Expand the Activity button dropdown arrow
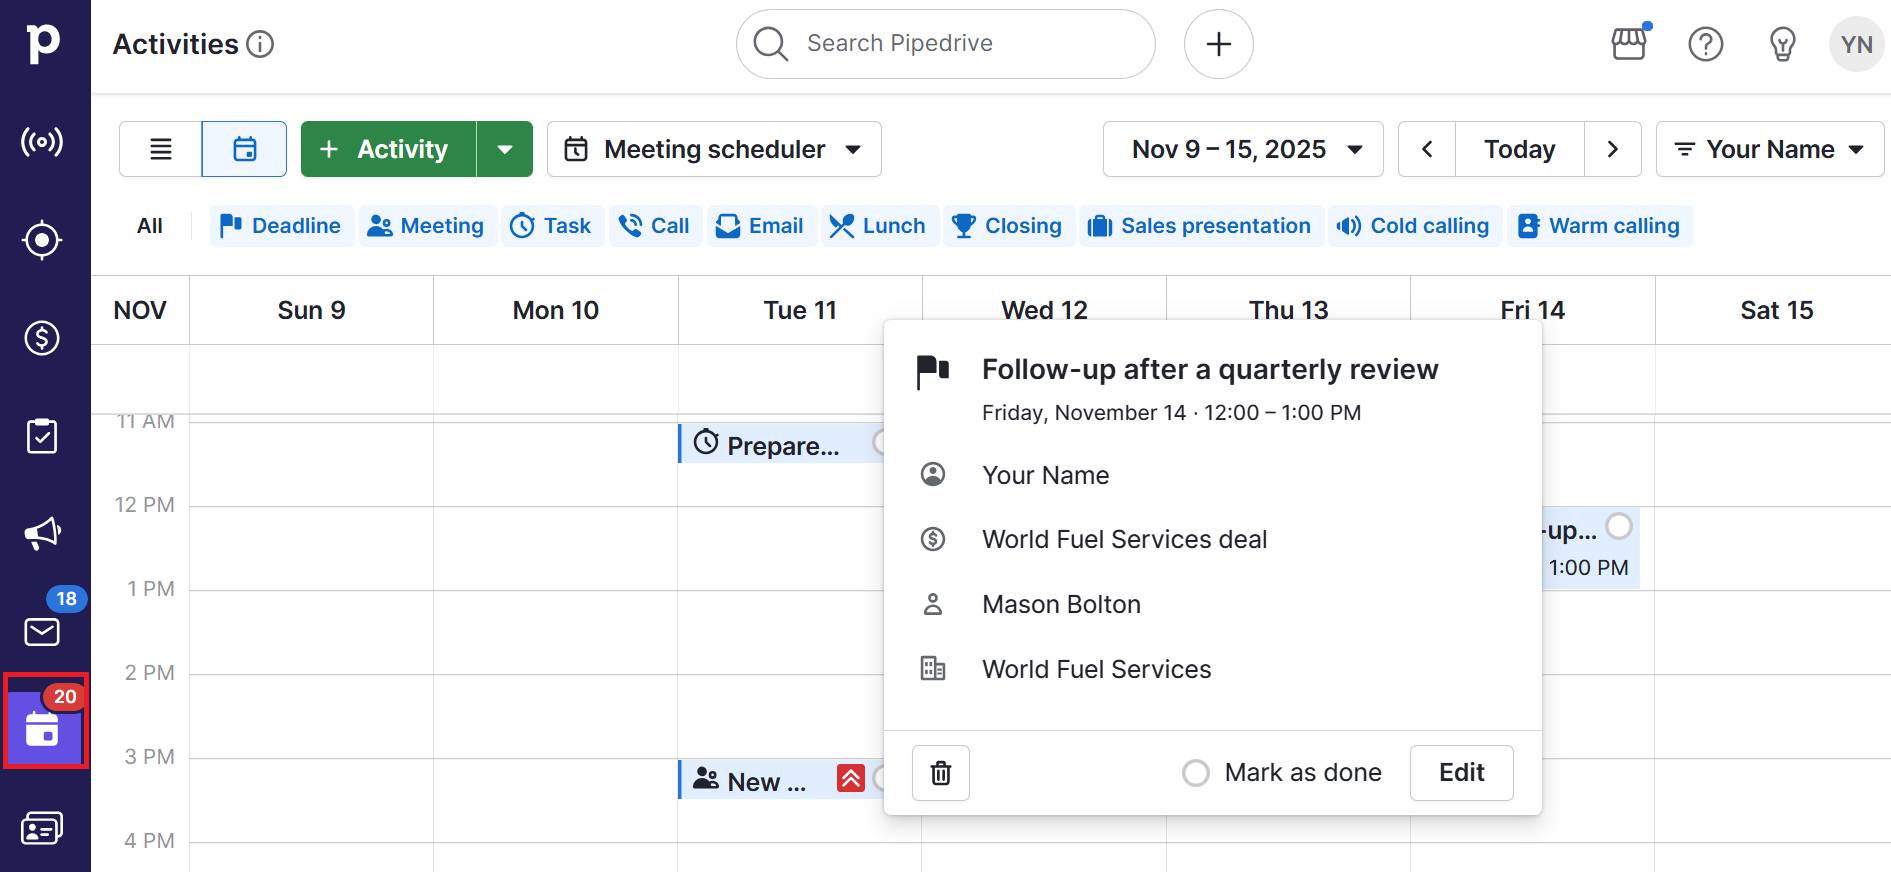The image size is (1891, 872). [505, 149]
